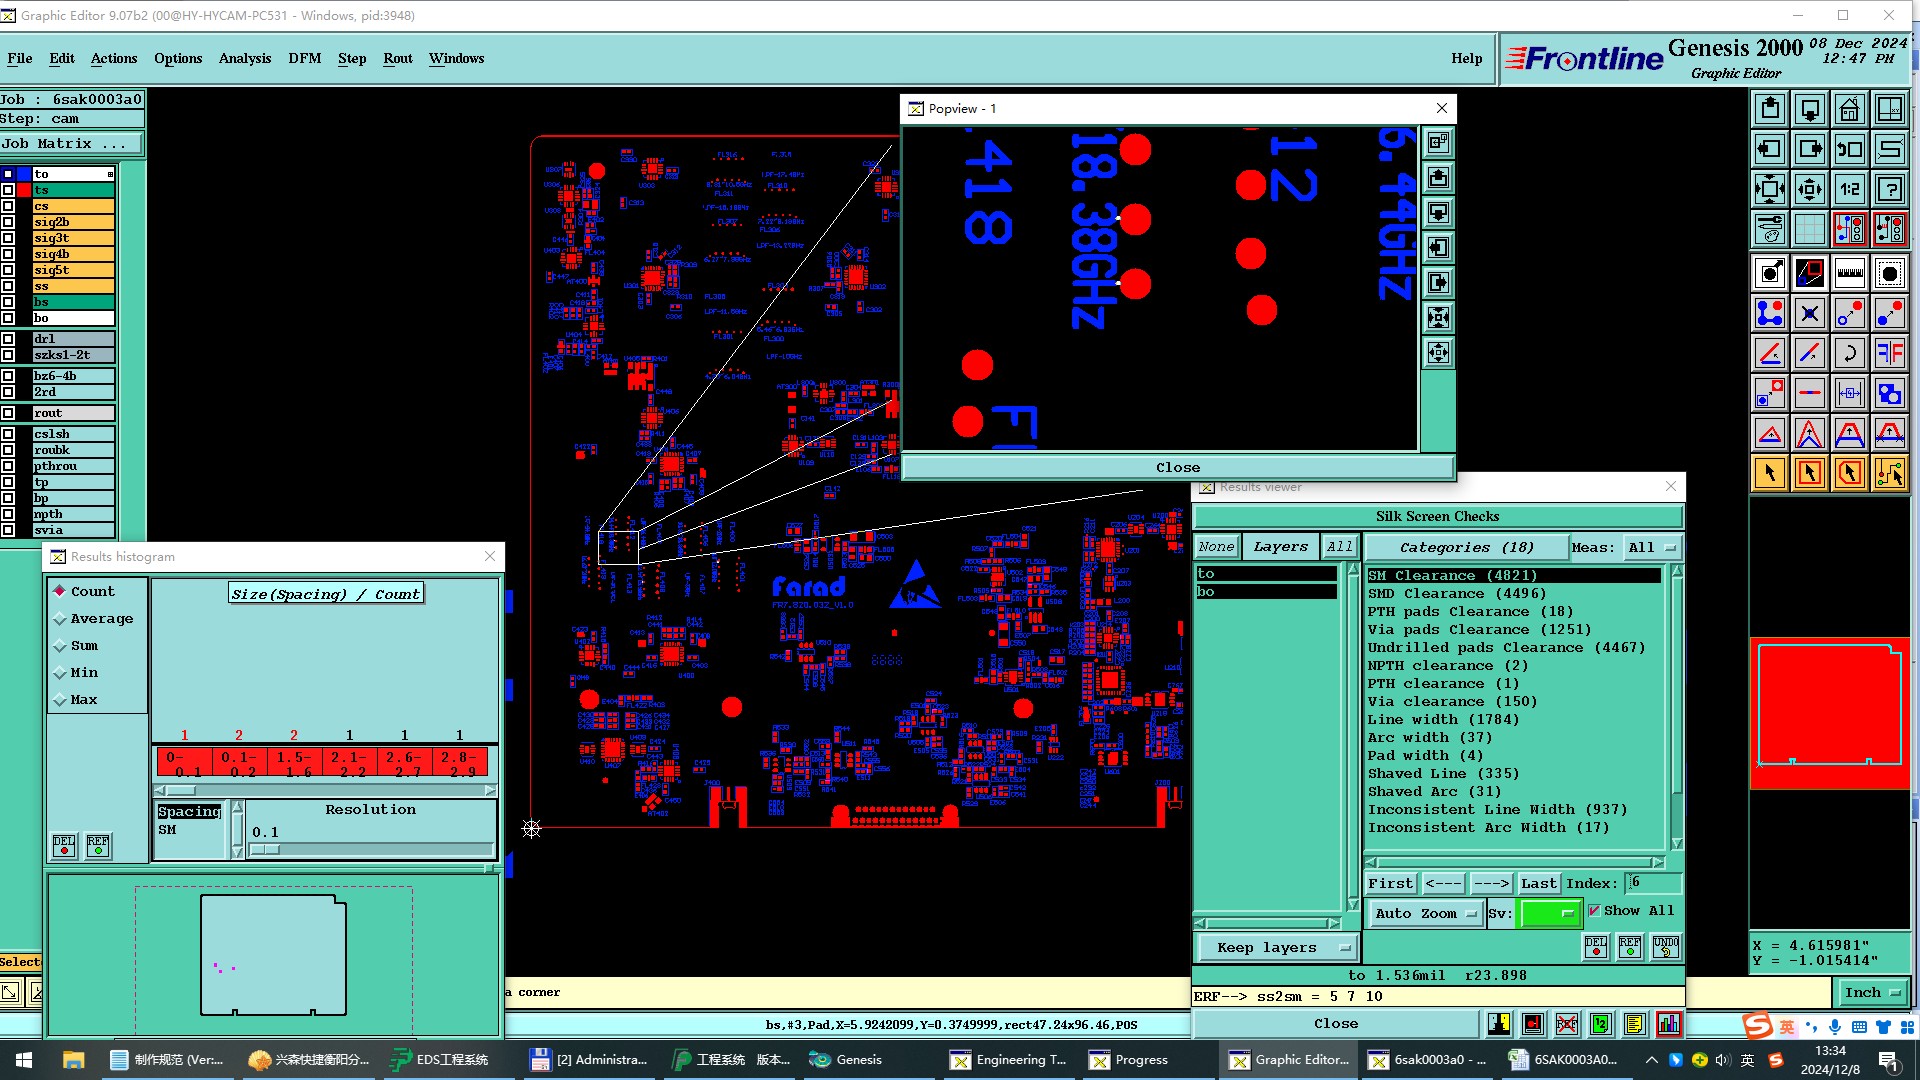This screenshot has height=1080, width=1920.
Task: Click the Home view icon
Action: click(x=1849, y=109)
